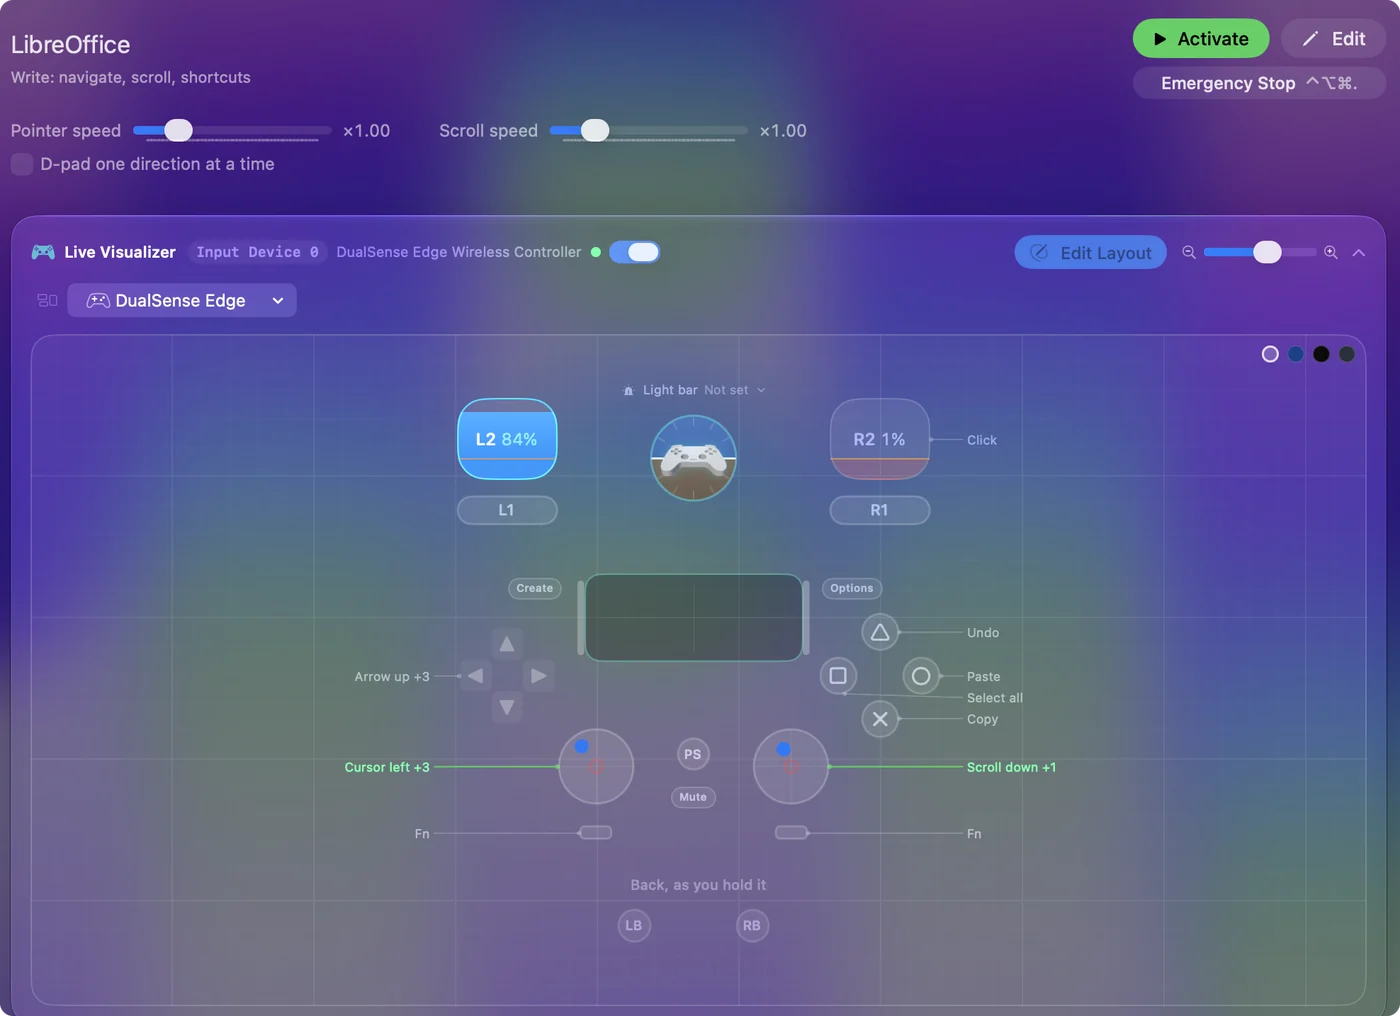
Task: Adjust the Pointer speed slider handle
Action: 178,130
